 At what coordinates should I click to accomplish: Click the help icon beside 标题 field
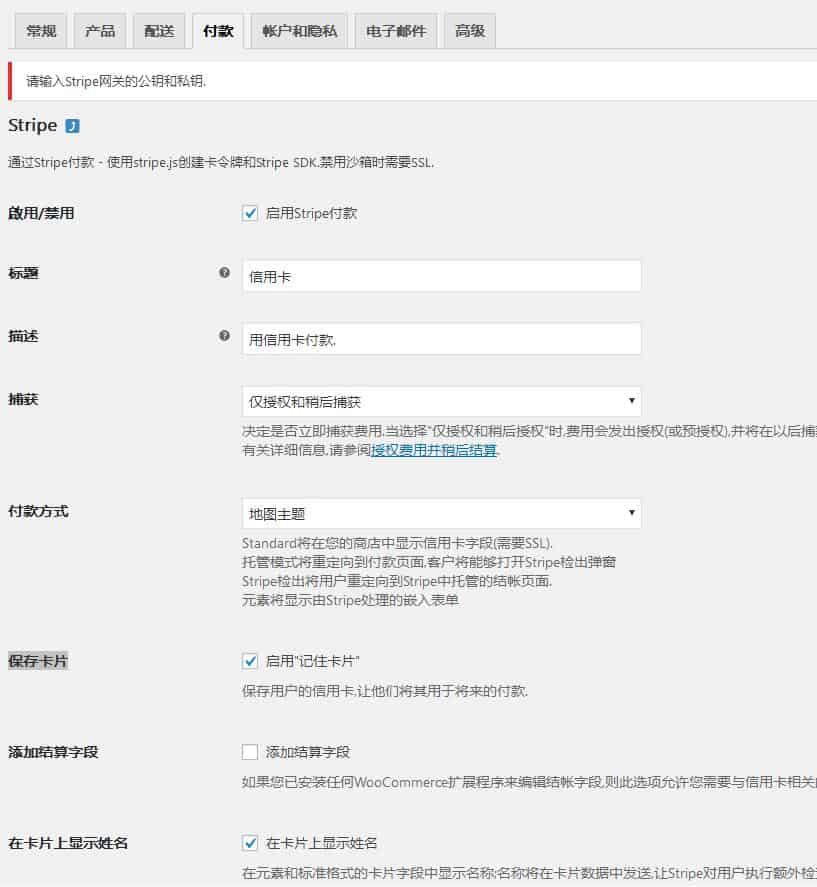coord(225,273)
